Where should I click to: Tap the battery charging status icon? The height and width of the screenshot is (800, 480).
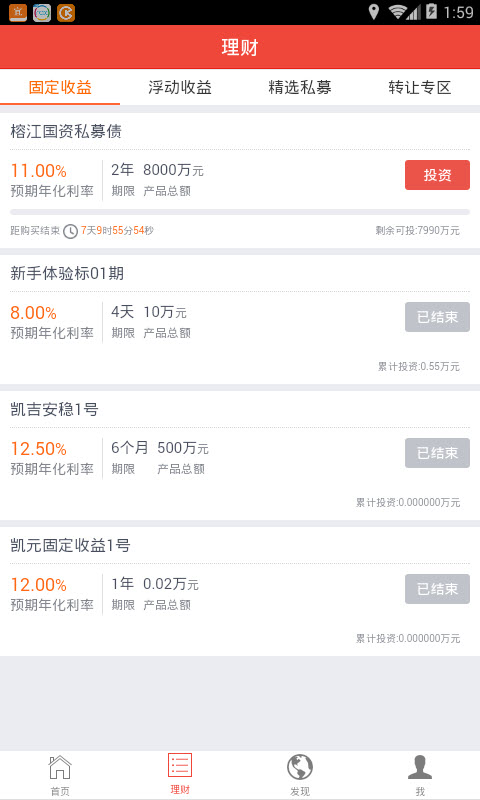tap(432, 11)
